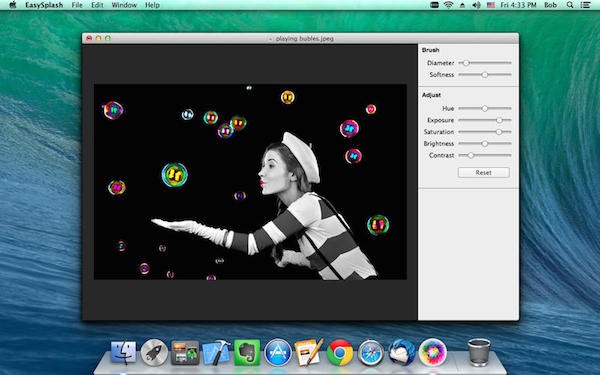Click the Diameter slider handle
The width and height of the screenshot is (600, 375).
(466, 63)
